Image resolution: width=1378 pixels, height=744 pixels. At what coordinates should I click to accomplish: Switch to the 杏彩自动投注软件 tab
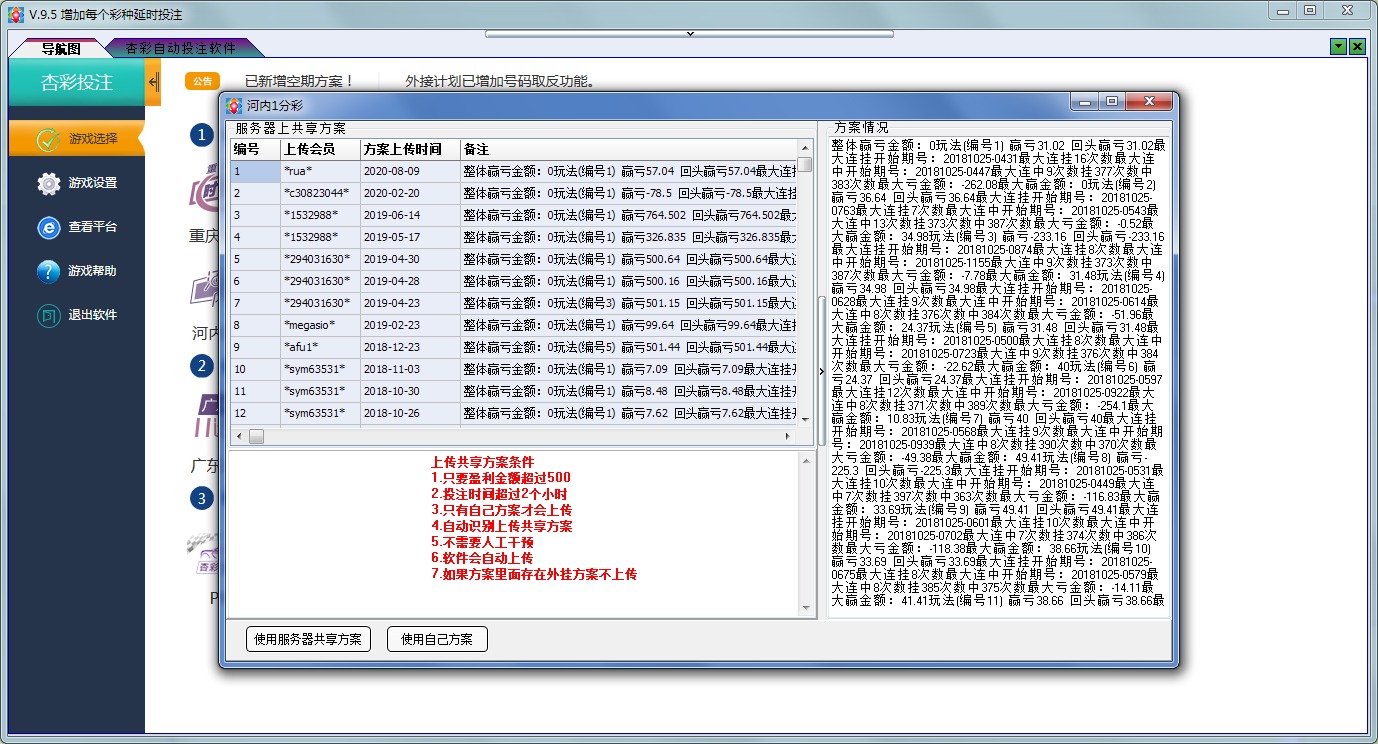181,48
